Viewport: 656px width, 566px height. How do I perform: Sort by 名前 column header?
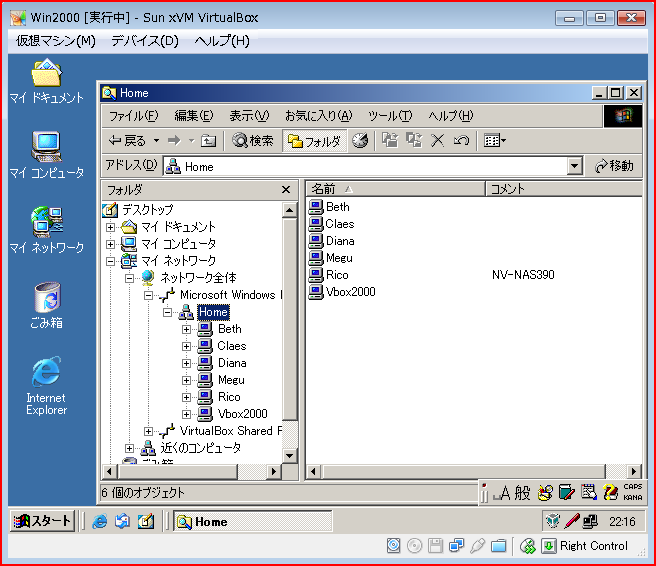[x=396, y=189]
